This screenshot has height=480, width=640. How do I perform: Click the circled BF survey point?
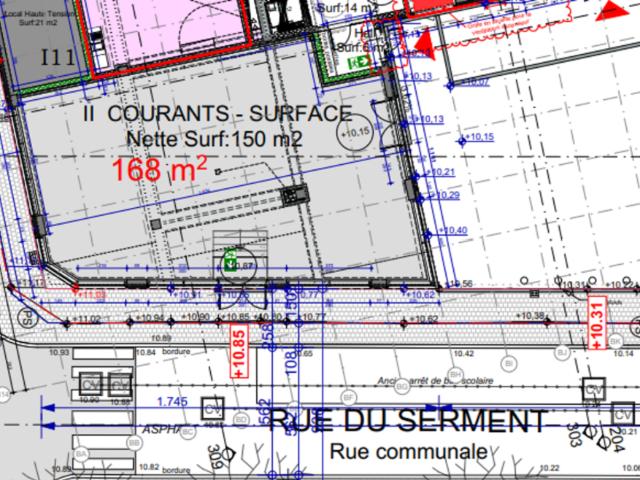349,396
